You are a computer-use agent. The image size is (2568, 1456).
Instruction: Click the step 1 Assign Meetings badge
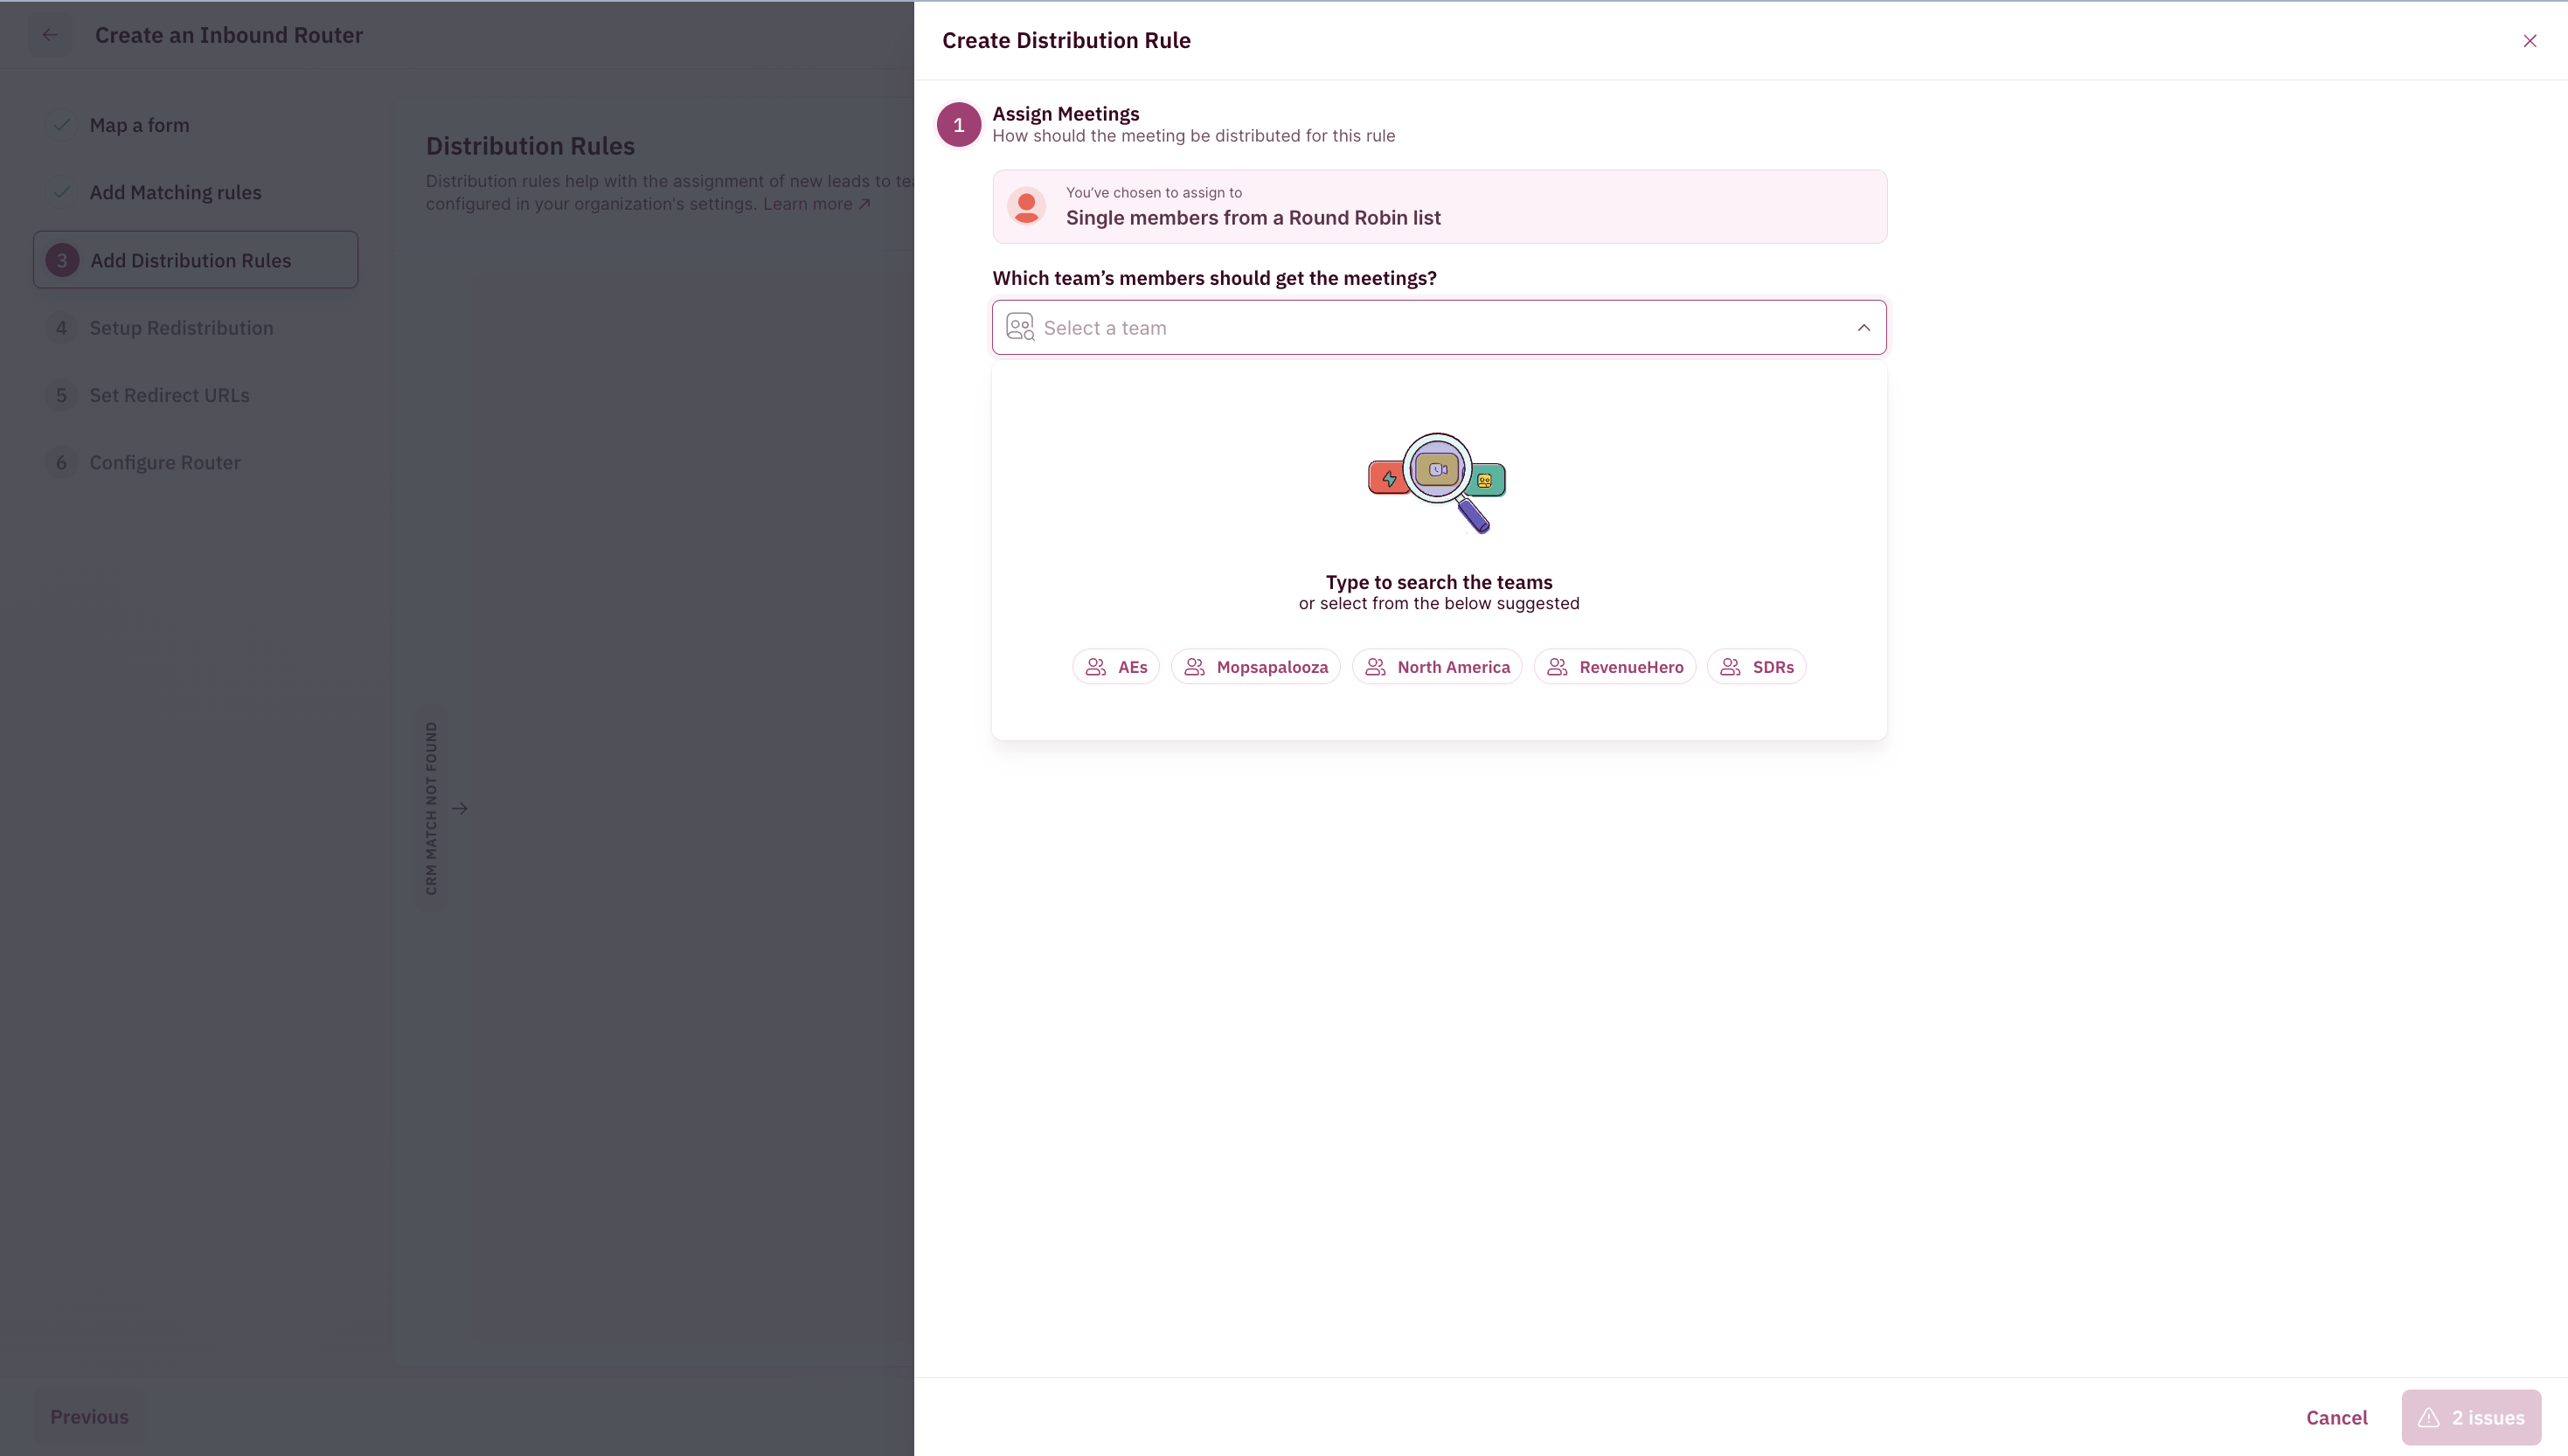coord(958,125)
